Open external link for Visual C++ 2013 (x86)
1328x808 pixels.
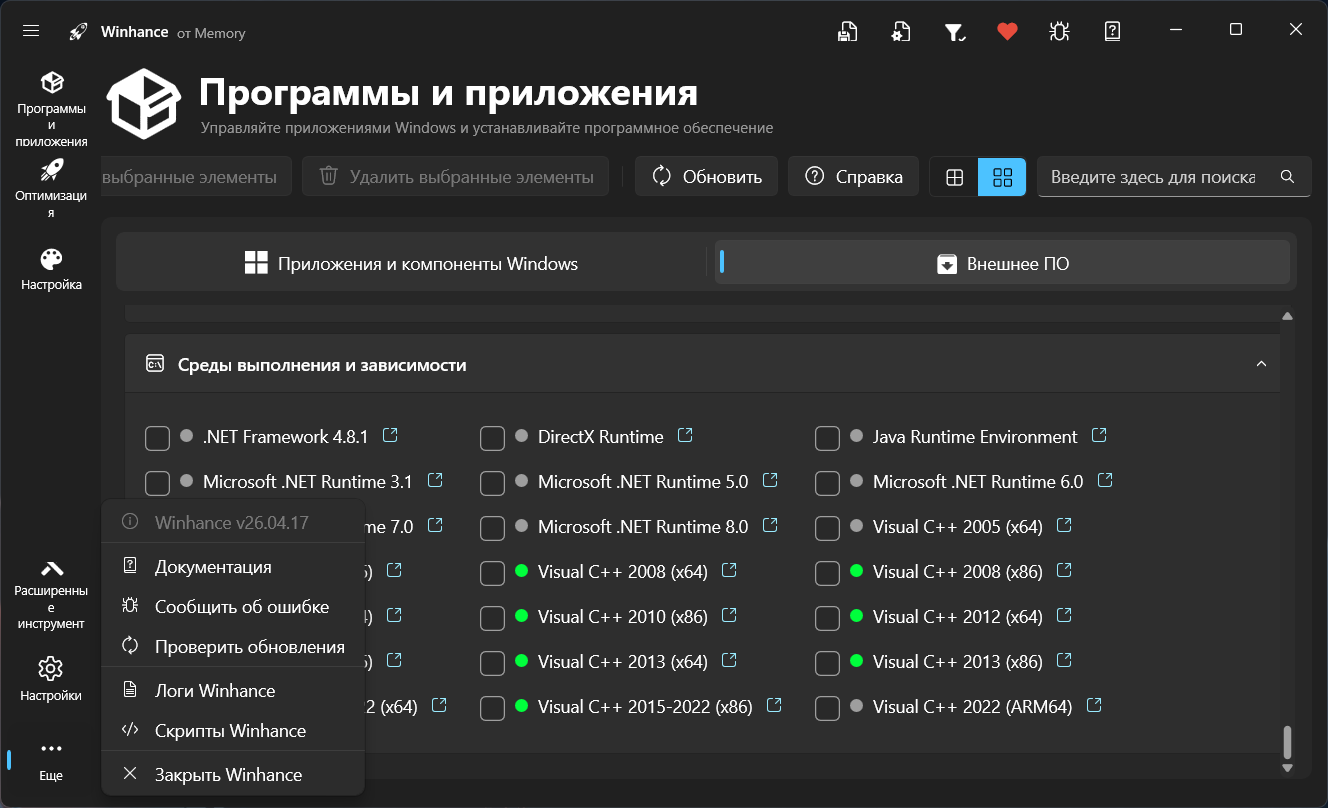(1064, 660)
